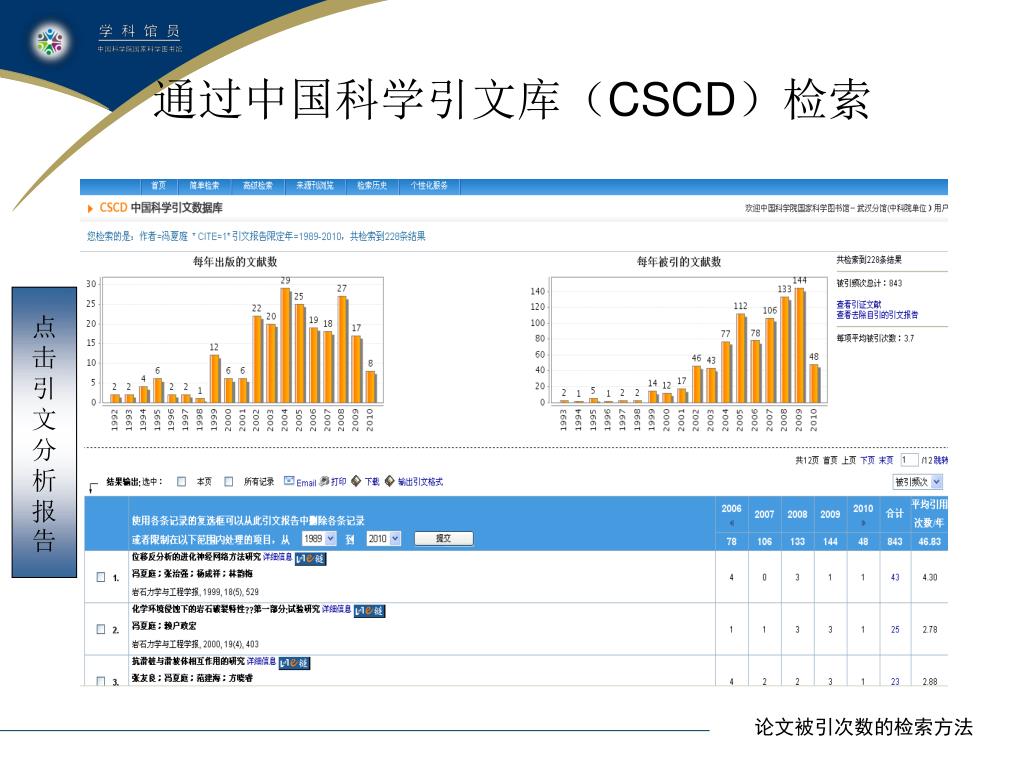Click total citations 25 for record 2
The height and width of the screenshot is (768, 1024).
pos(895,630)
